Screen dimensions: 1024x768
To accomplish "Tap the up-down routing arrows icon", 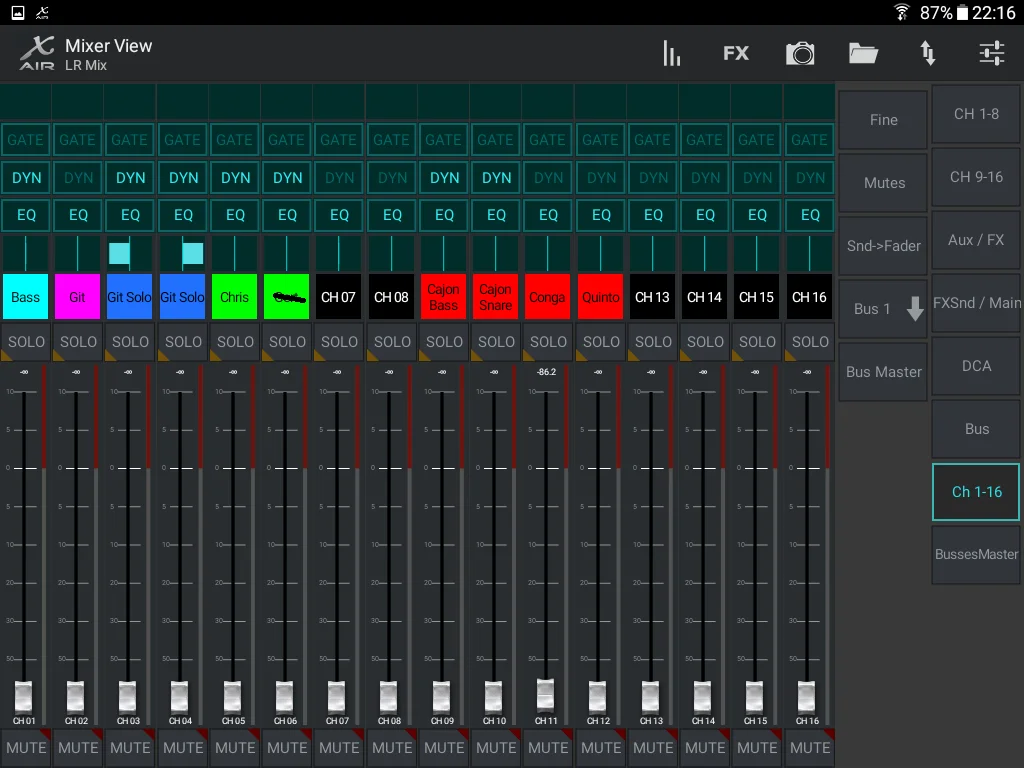I will click(927, 54).
